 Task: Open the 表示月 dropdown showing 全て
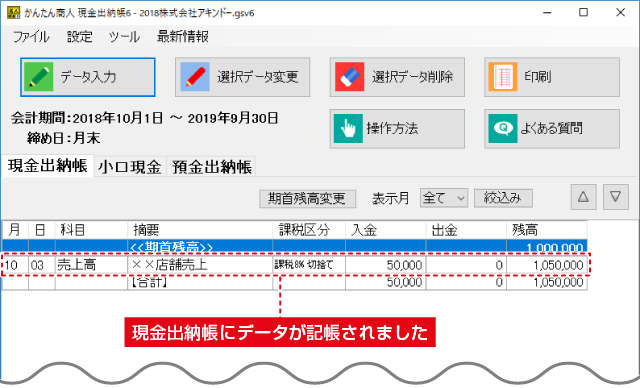(444, 198)
